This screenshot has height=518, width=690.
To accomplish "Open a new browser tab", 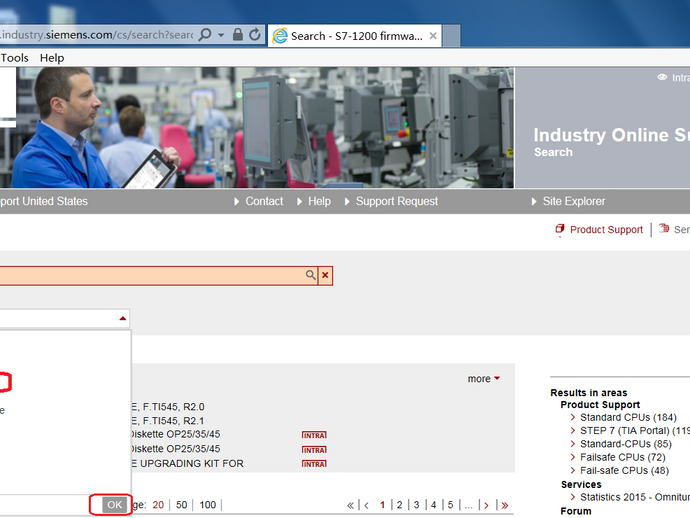I will (x=451, y=36).
